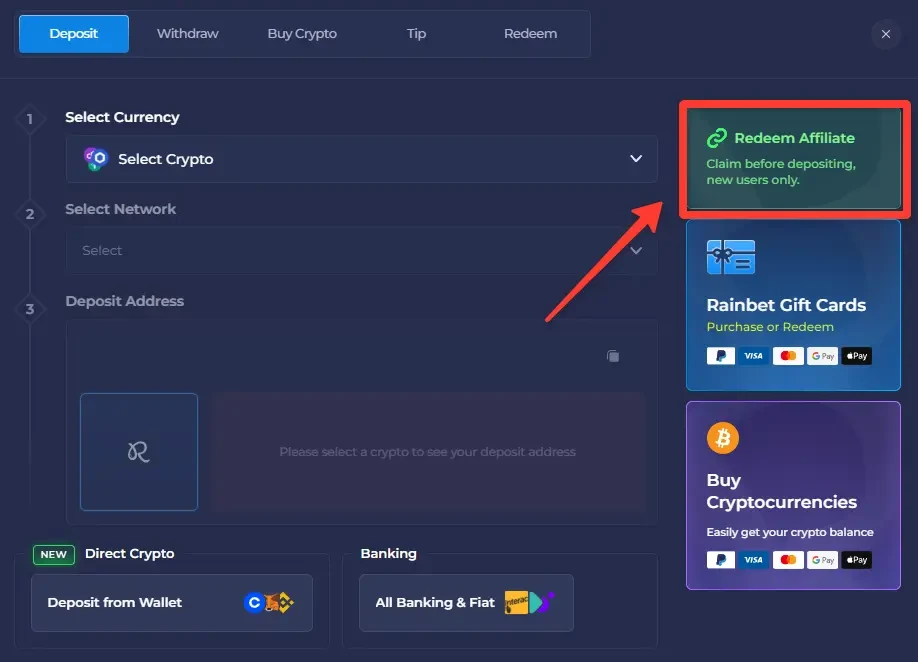This screenshot has width=918, height=662.
Task: Open the Rainbet Gift Cards card
Action: 793,305
